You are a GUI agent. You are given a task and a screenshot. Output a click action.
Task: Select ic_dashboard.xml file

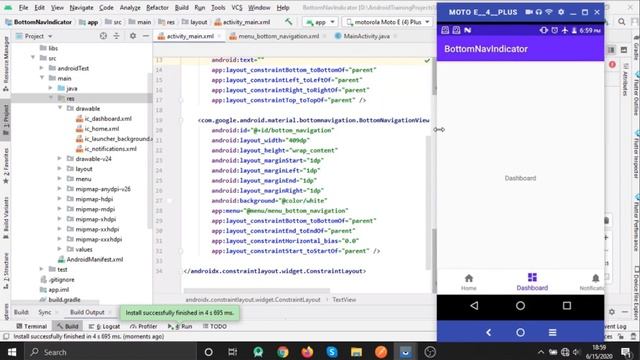[x=104, y=118]
